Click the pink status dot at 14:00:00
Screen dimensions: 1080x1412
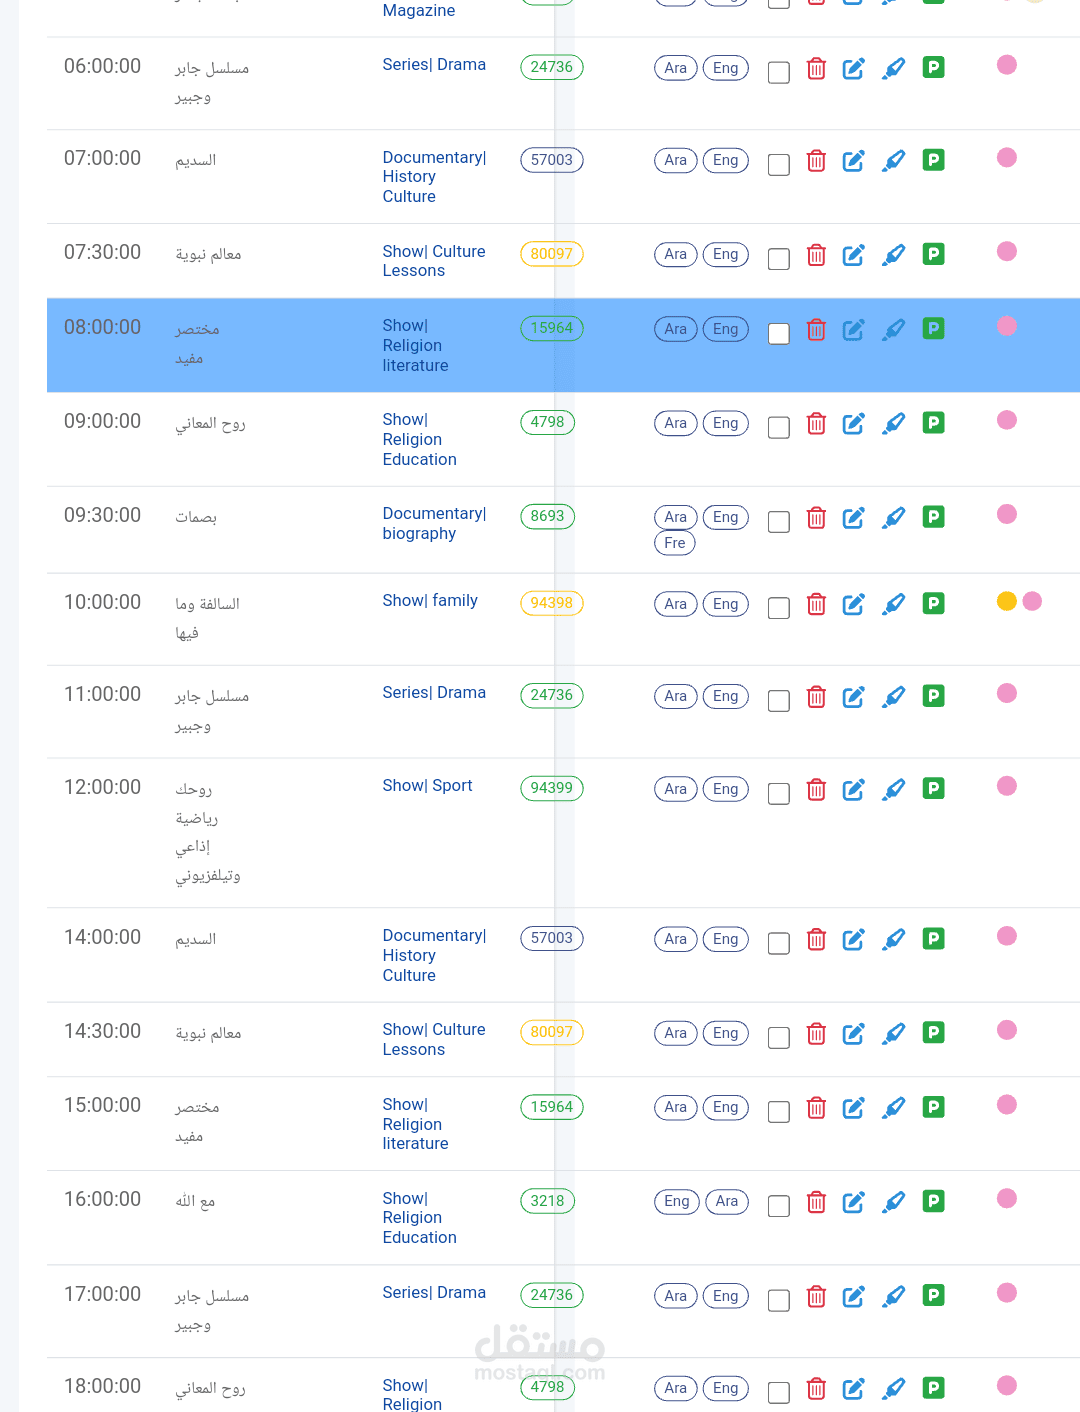click(x=1007, y=936)
